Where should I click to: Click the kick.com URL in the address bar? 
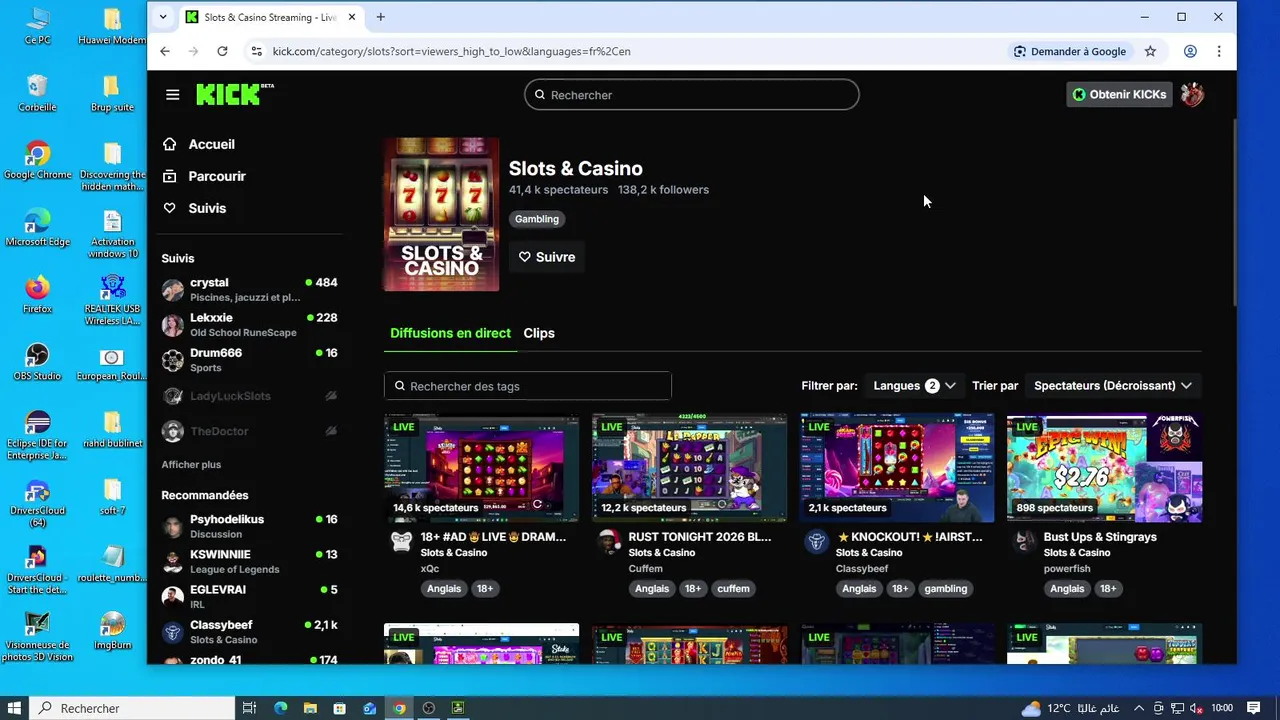[451, 51]
